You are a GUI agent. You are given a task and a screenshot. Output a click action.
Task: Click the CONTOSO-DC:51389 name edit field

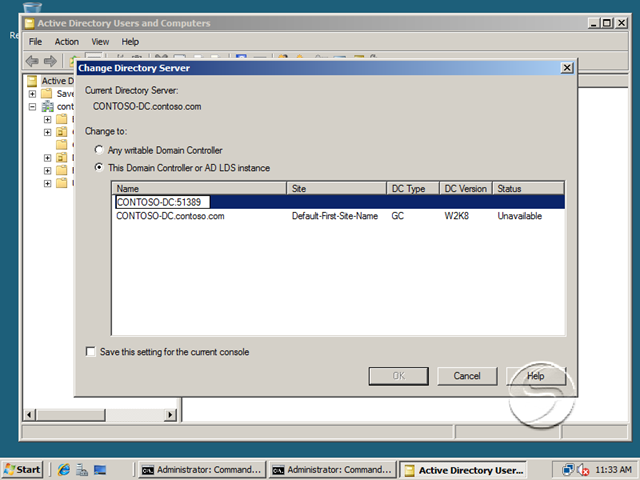pos(163,202)
